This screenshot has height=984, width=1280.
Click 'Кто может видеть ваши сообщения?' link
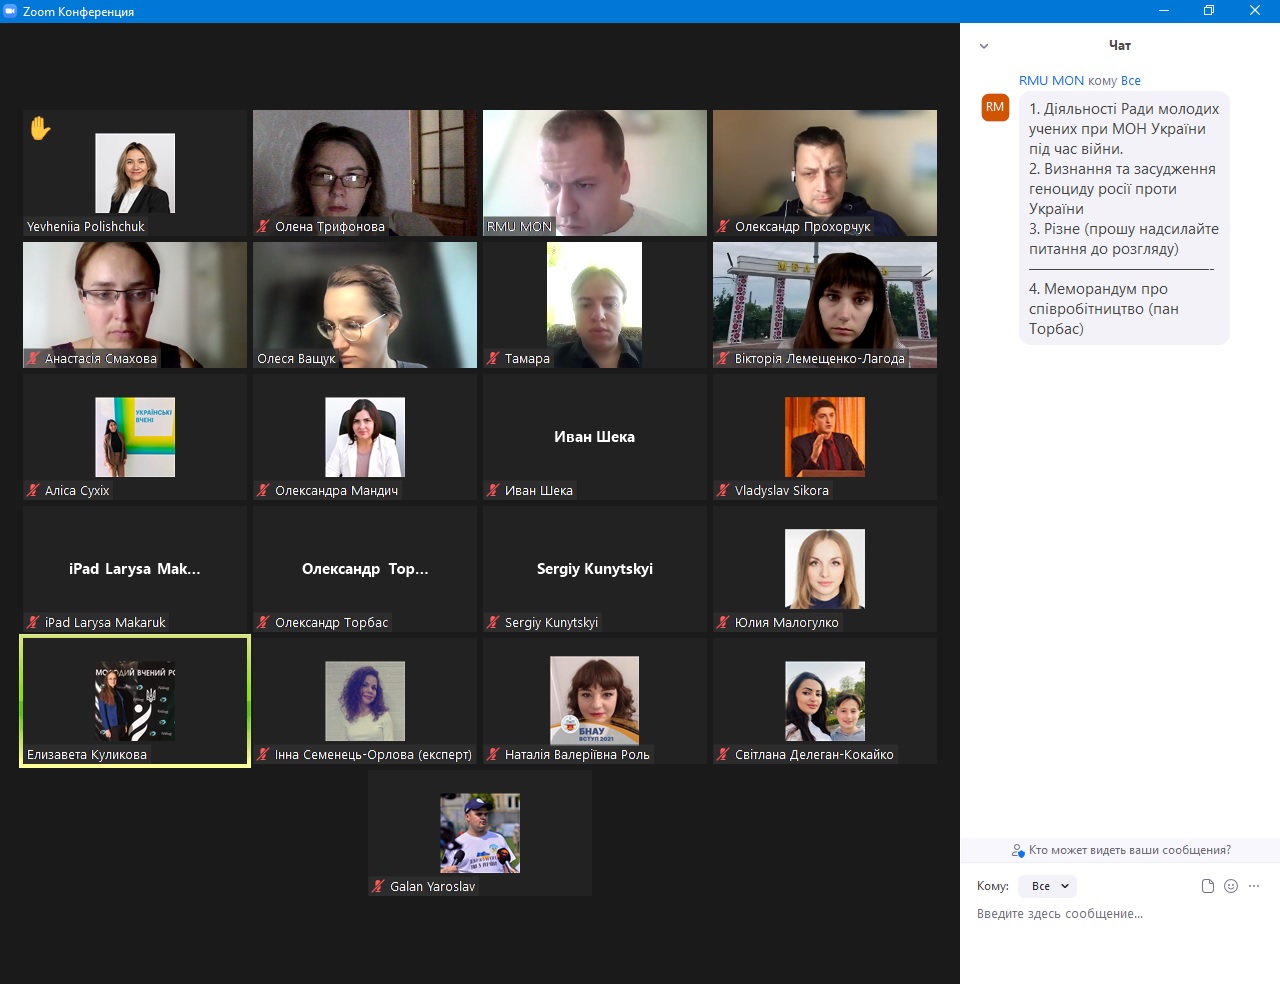(1129, 850)
